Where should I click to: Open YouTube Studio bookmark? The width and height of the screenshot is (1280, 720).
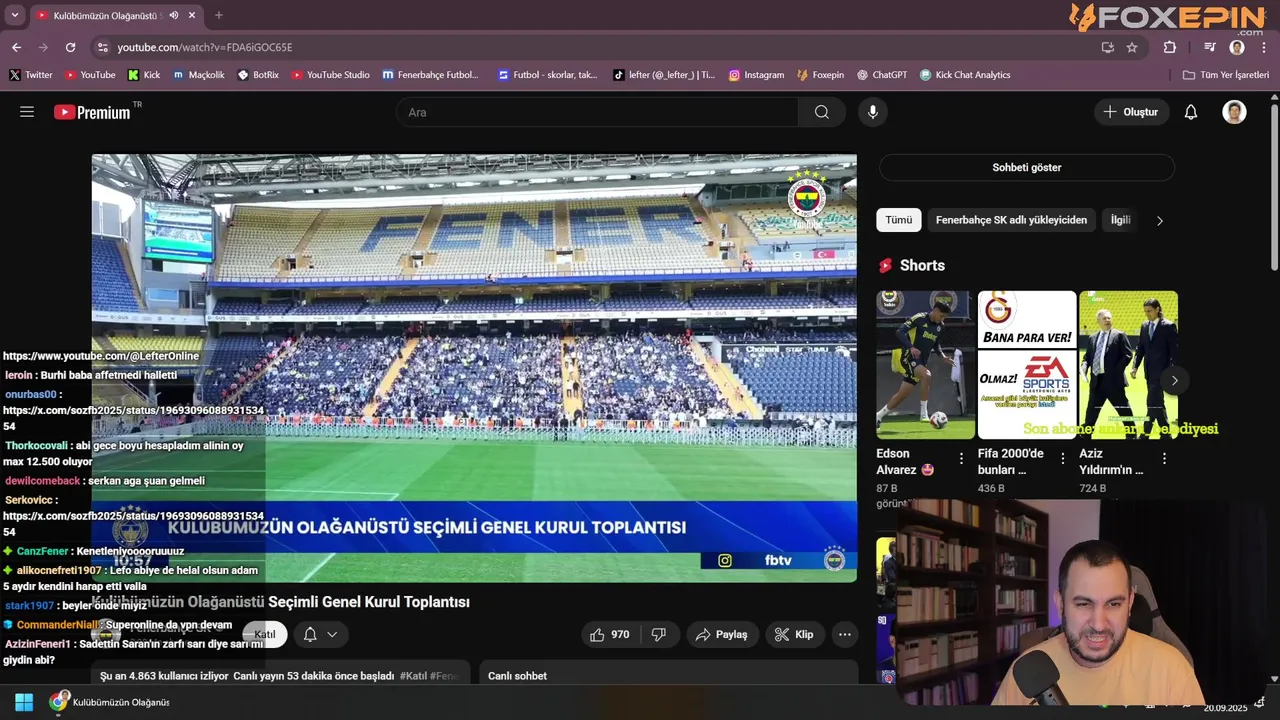pyautogui.click(x=331, y=75)
